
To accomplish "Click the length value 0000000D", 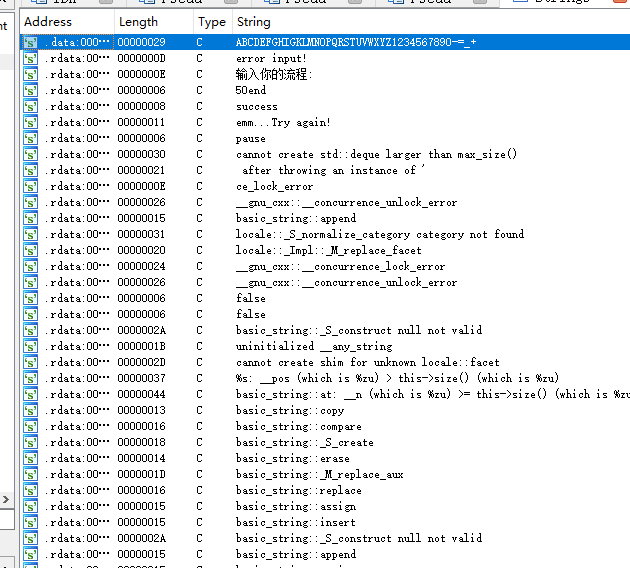I will point(141,58).
